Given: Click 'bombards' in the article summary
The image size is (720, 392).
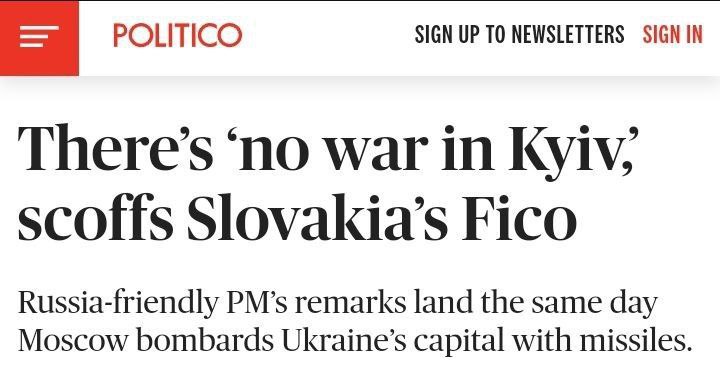Looking at the screenshot, I should 205,341.
